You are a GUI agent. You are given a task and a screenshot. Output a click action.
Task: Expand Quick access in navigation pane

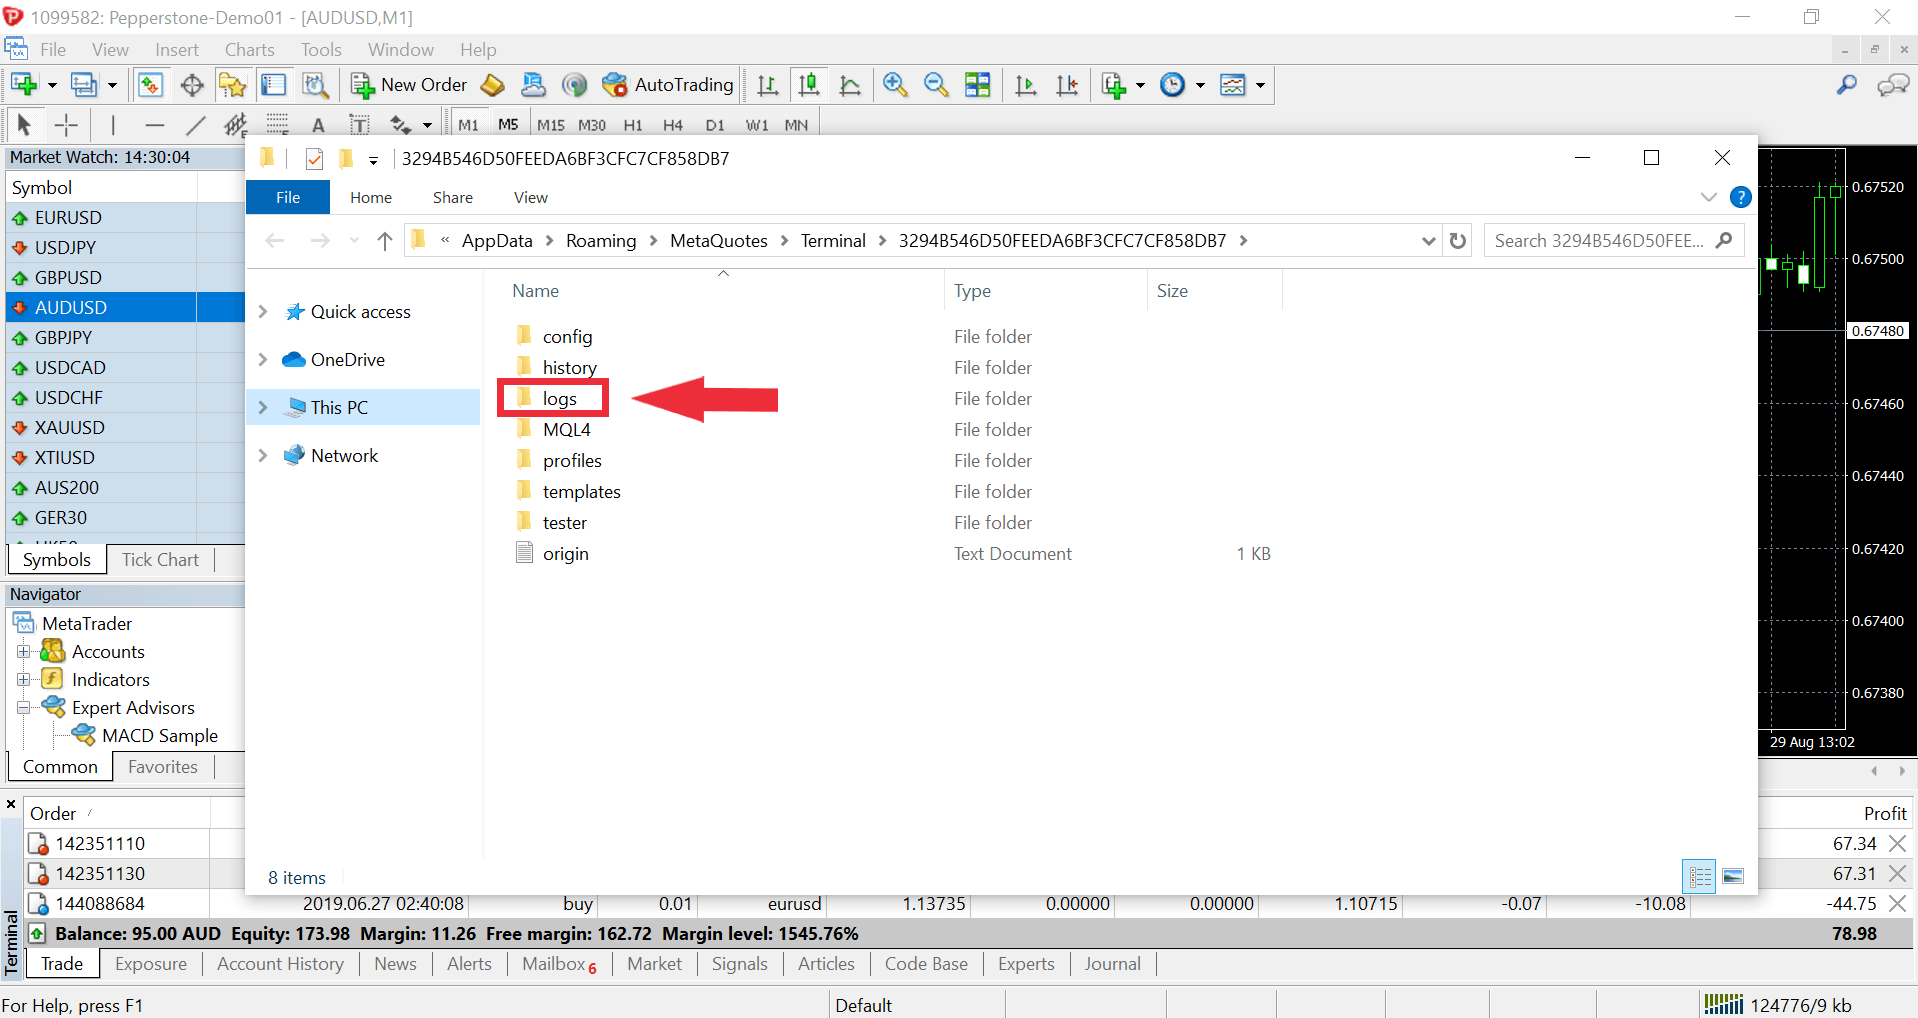click(x=263, y=312)
